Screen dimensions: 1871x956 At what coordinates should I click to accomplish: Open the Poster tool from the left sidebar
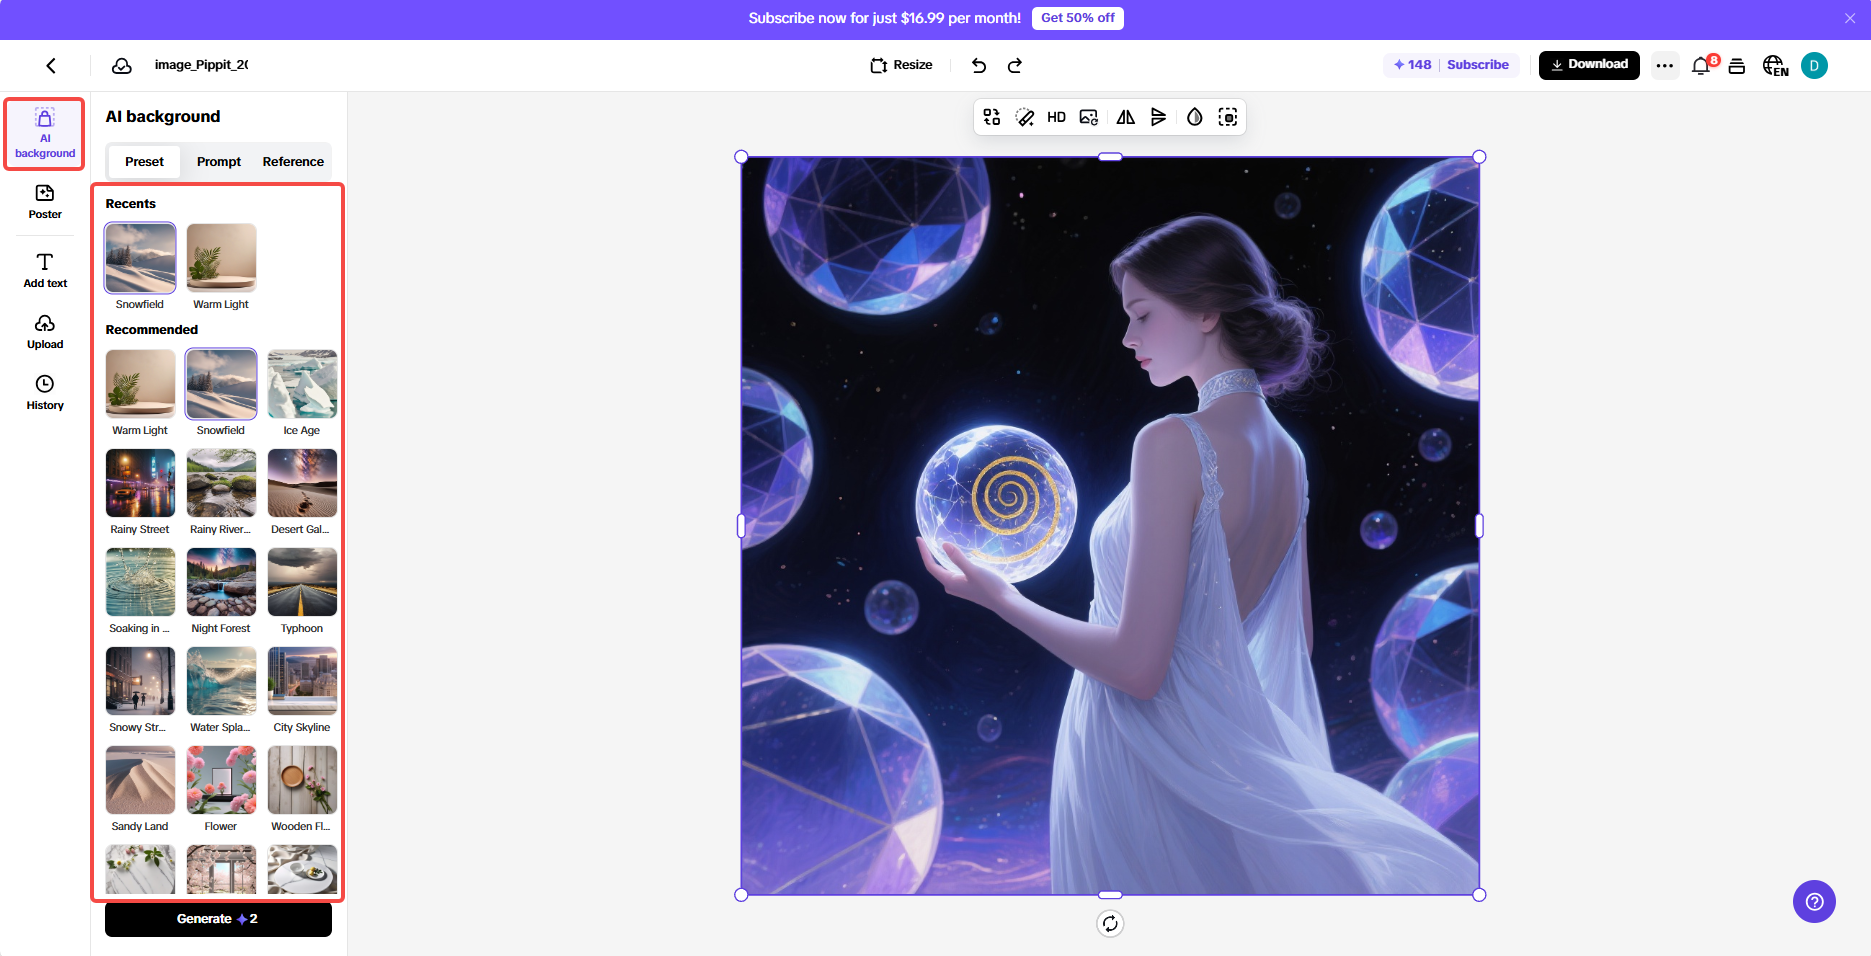[44, 203]
